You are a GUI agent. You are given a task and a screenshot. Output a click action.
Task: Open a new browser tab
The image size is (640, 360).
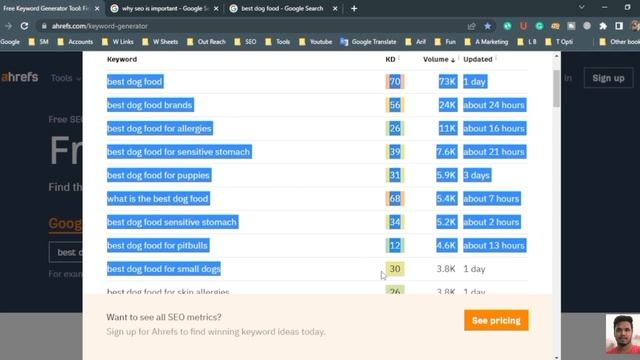point(354,9)
